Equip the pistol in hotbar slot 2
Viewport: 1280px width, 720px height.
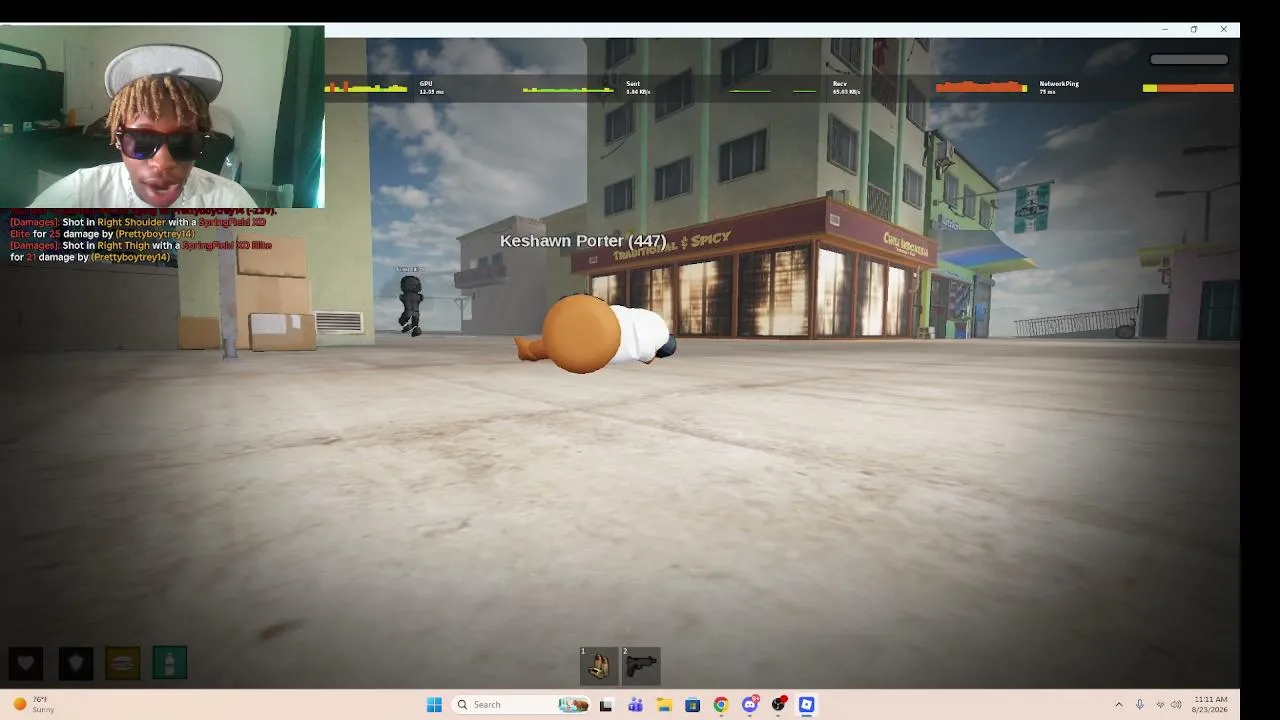click(641, 666)
